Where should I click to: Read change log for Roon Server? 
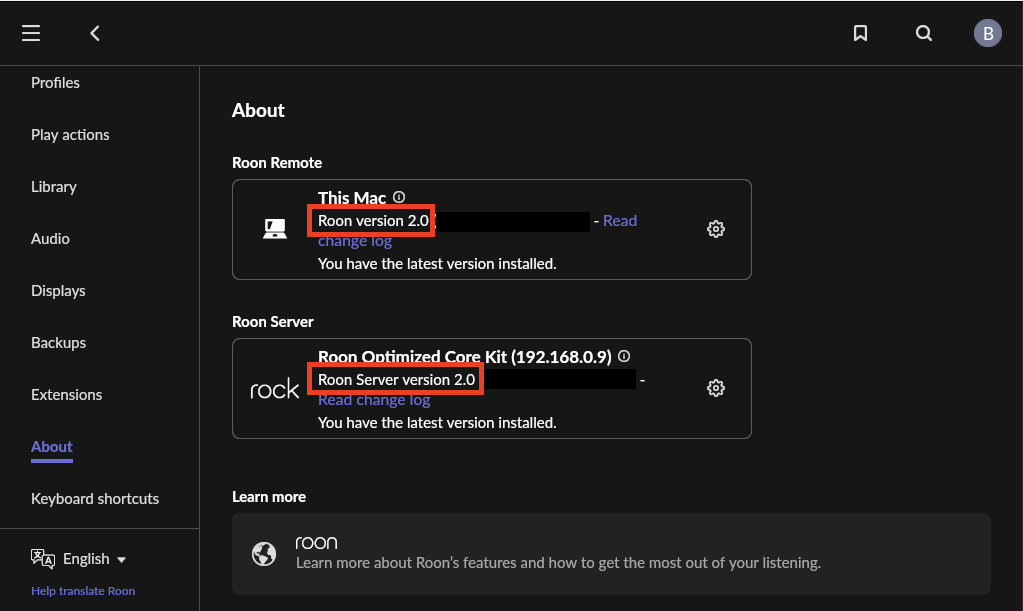(374, 400)
